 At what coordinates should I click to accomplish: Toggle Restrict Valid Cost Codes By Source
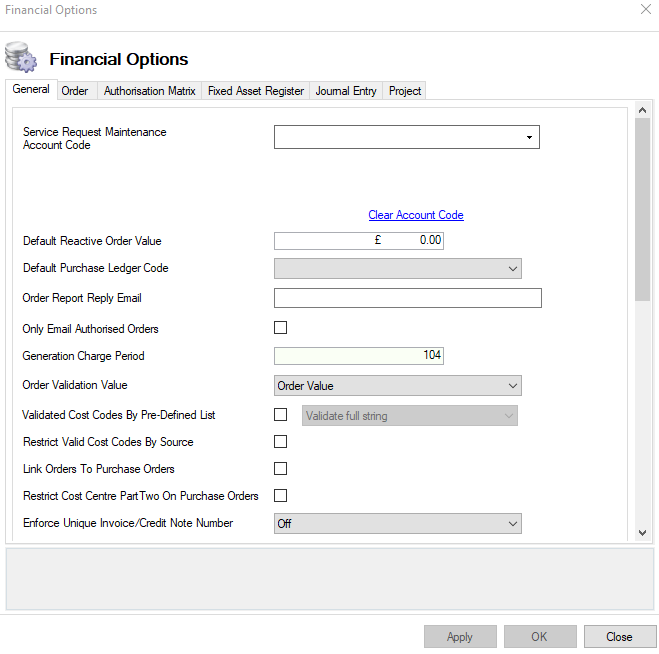point(281,442)
